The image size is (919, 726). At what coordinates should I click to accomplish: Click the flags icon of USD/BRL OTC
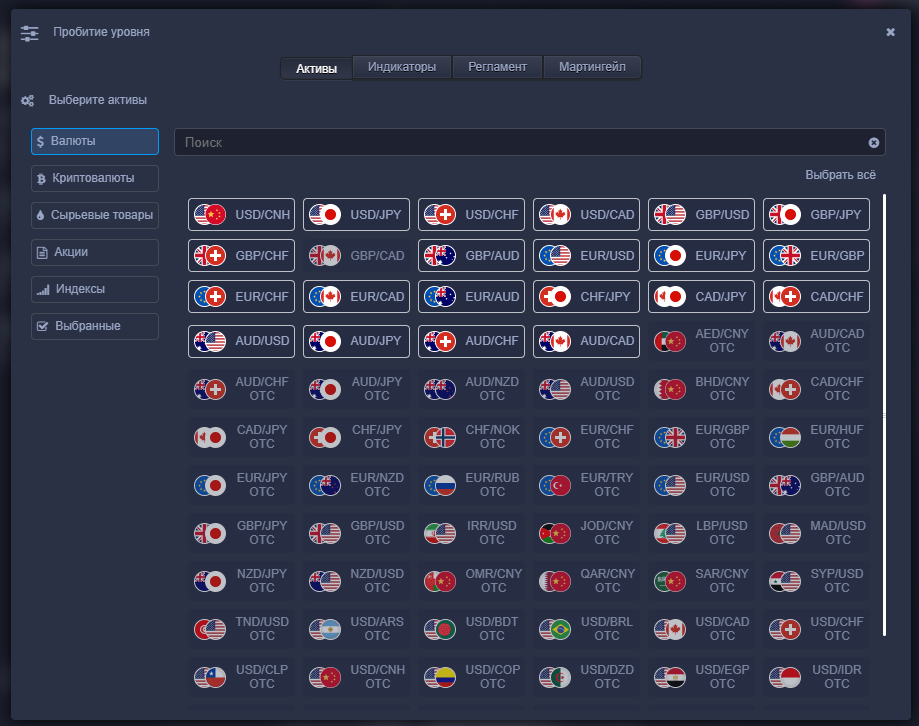point(555,629)
